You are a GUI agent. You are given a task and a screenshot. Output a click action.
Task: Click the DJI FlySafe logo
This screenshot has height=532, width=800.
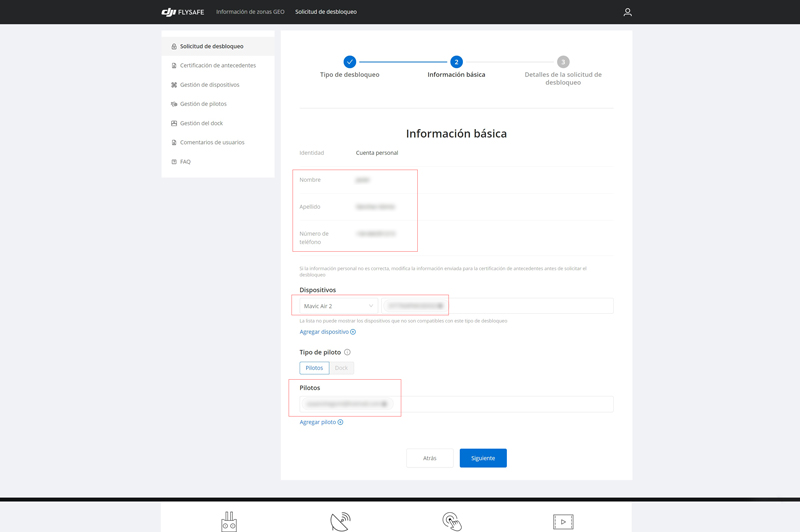182,12
